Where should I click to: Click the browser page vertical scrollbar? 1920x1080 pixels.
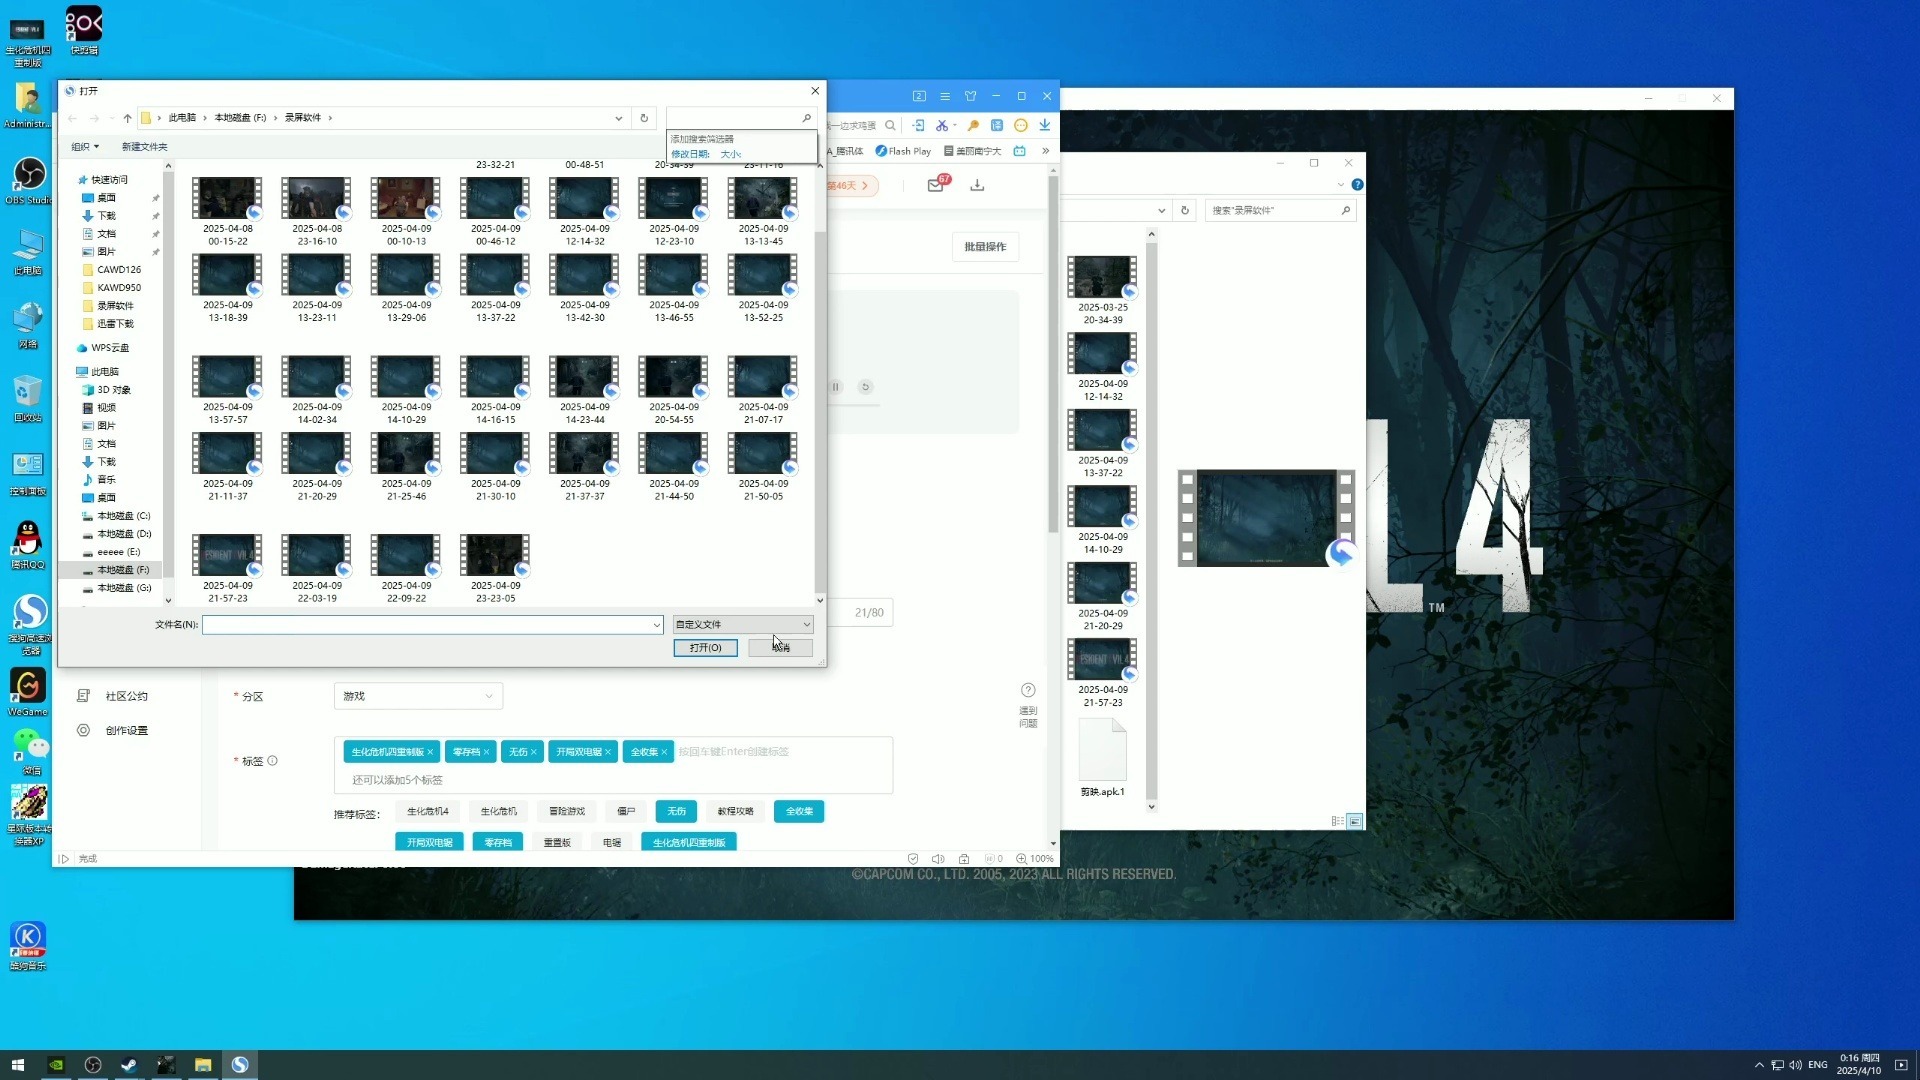pyautogui.click(x=1053, y=355)
